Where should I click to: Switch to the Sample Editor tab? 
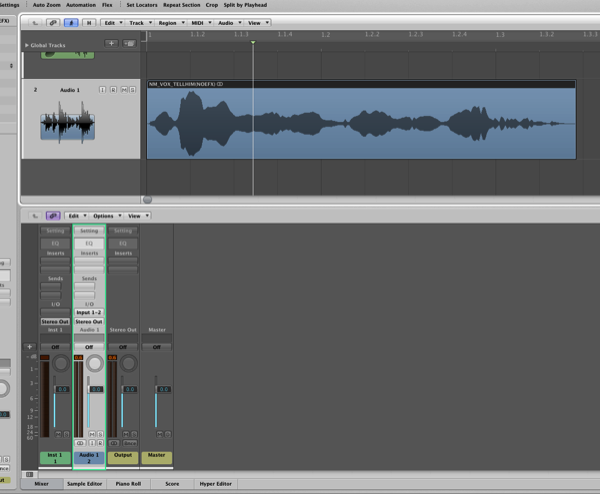coord(84,482)
